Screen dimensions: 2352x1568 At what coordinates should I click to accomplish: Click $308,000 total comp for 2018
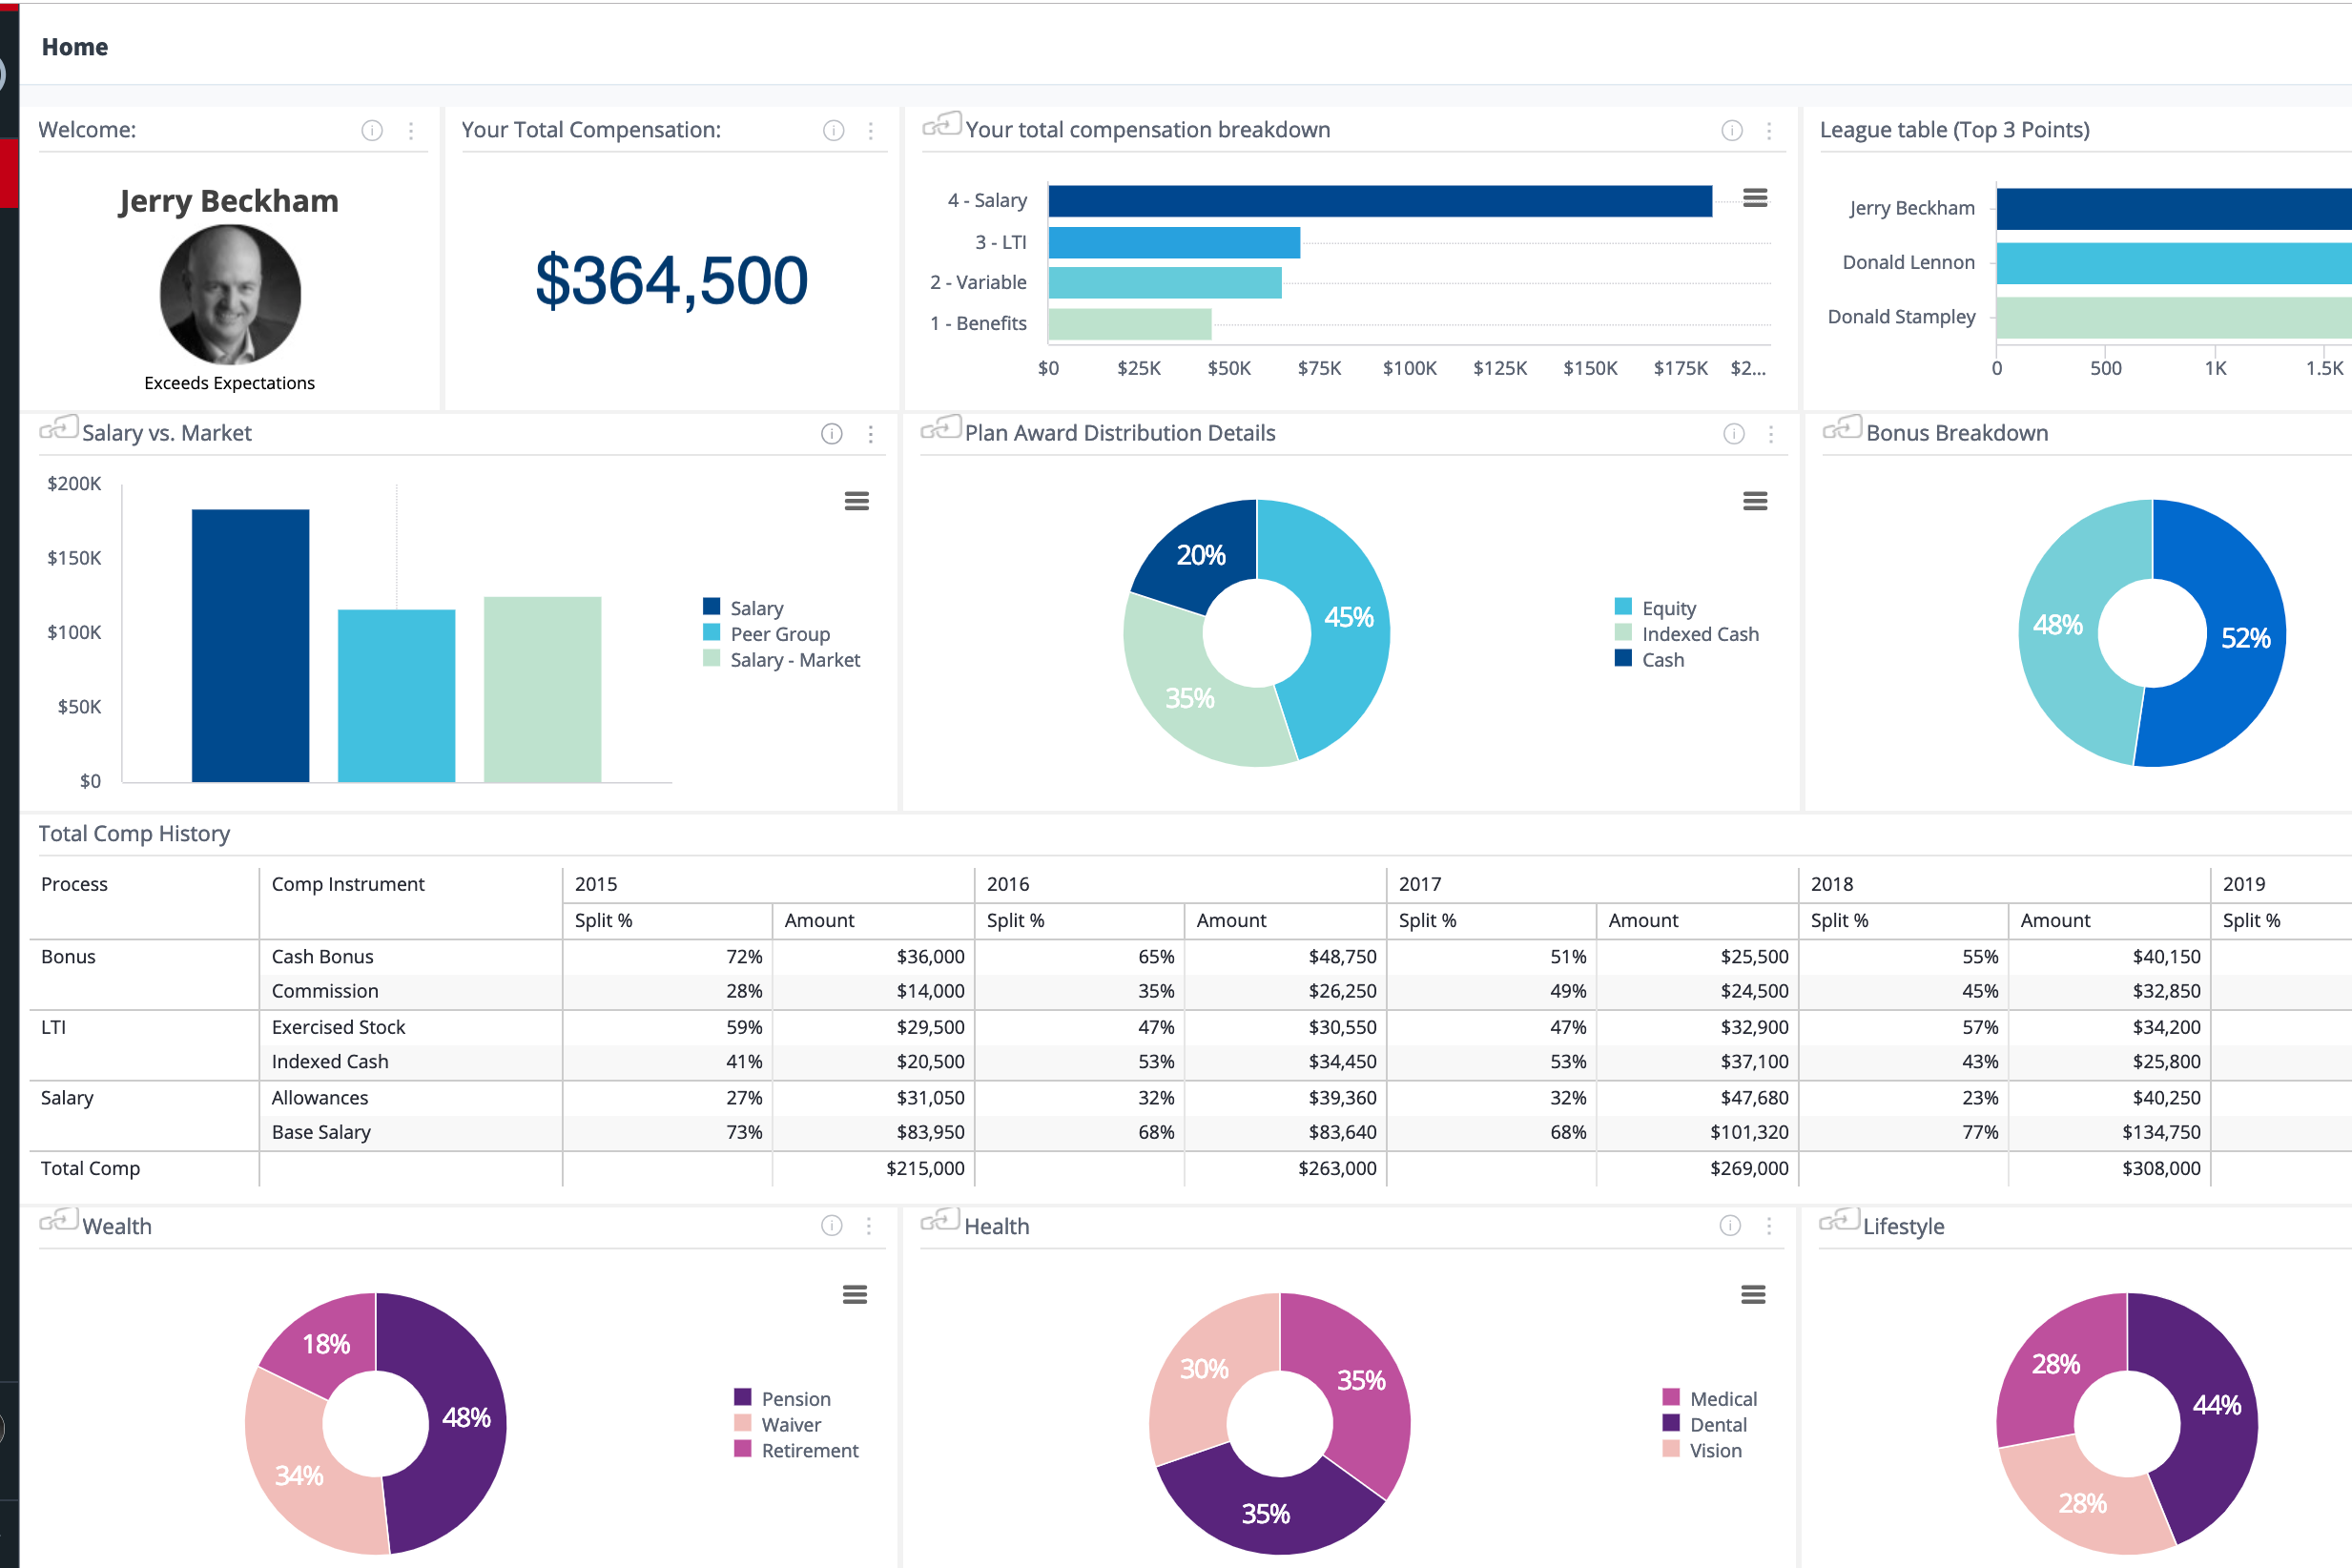pyautogui.click(x=2161, y=1169)
